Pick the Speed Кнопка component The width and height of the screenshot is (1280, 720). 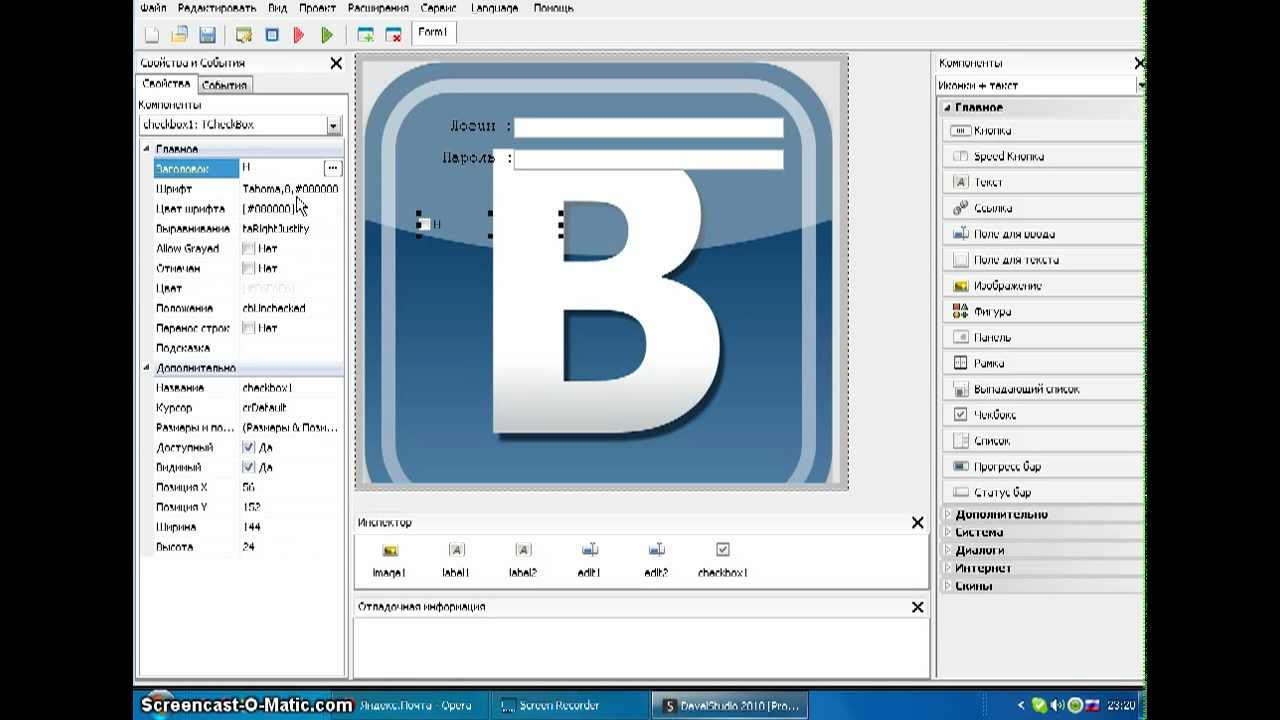[1042, 157]
